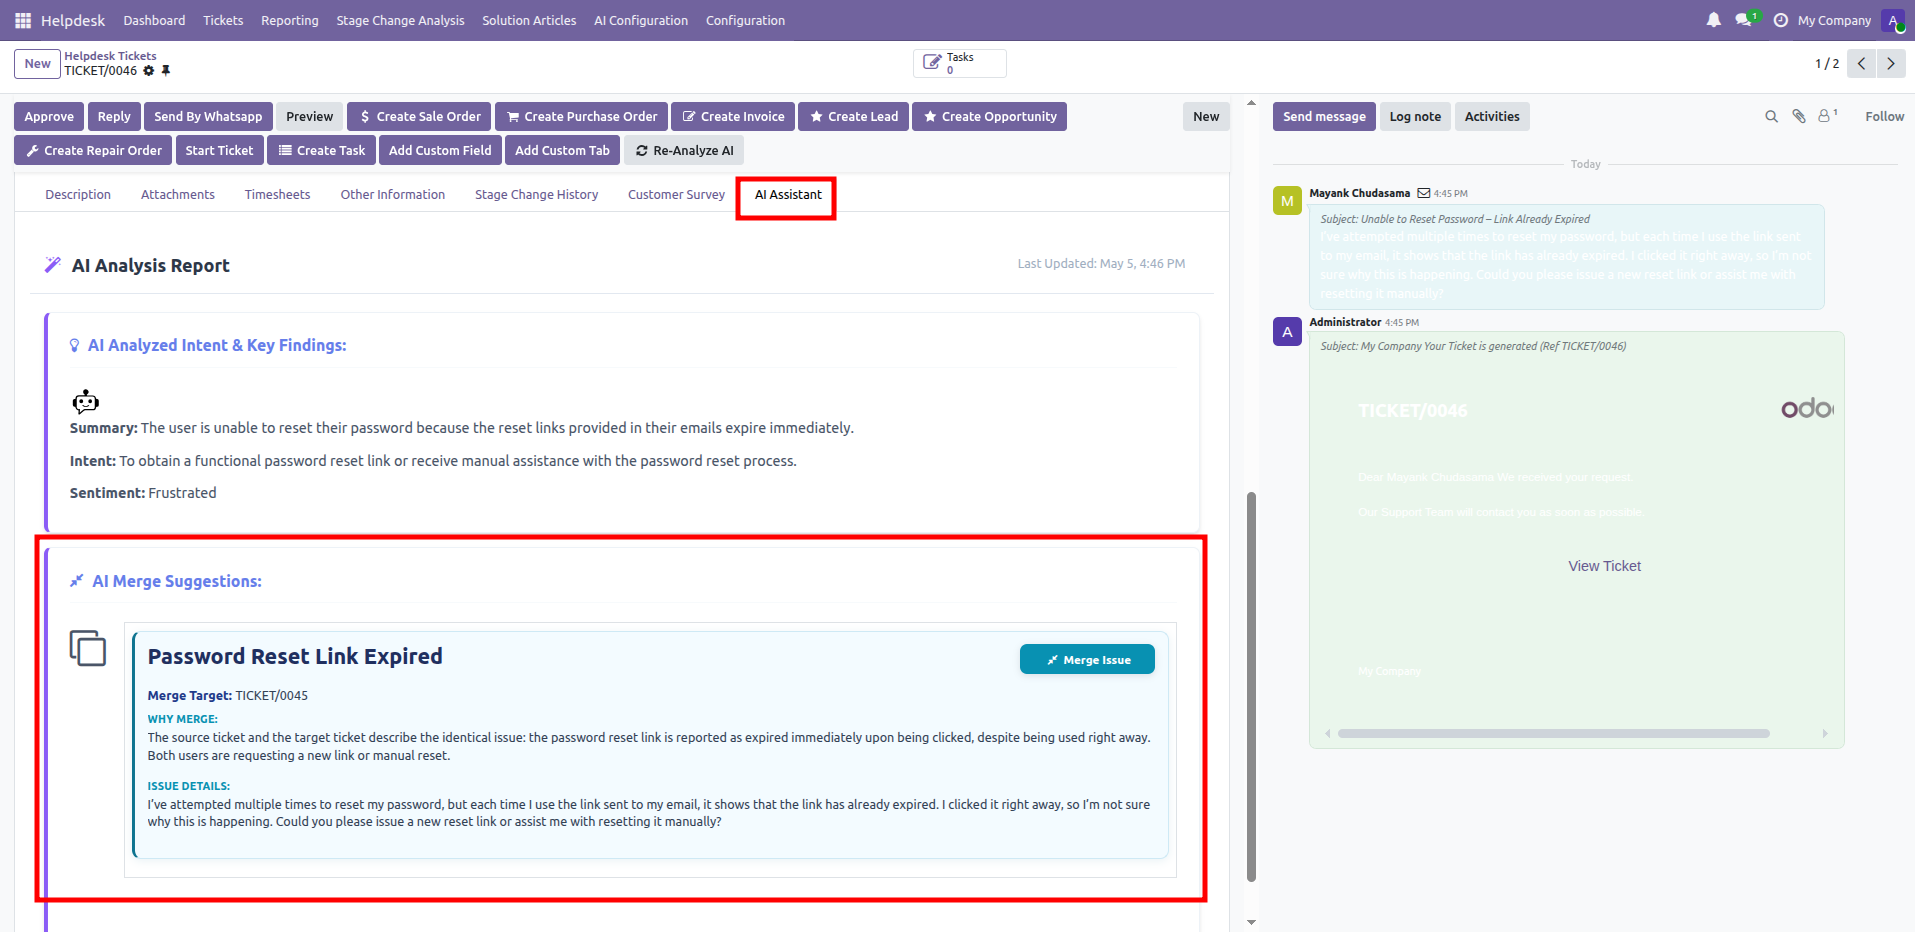Open attachments via the paperclip icon

[1799, 116]
